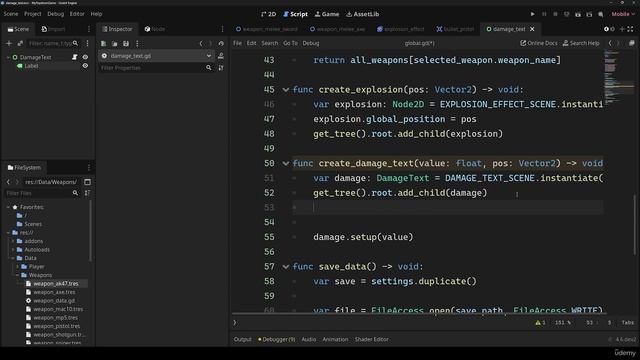Save current resource in Inspector
Image resolution: width=640 pixels, height=360 pixels.
click(x=126, y=43)
